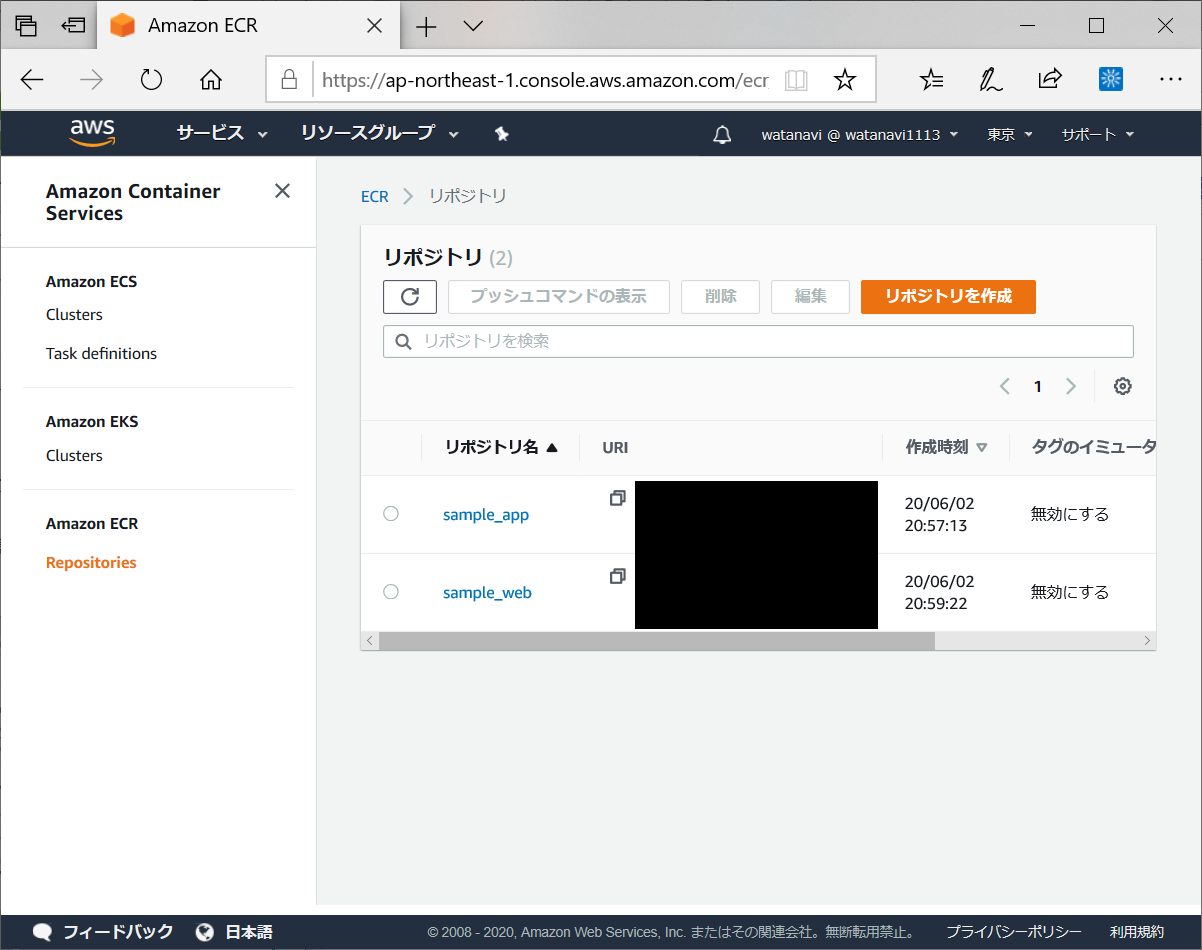
Task: Select the sample_web repository radio button
Action: (391, 592)
